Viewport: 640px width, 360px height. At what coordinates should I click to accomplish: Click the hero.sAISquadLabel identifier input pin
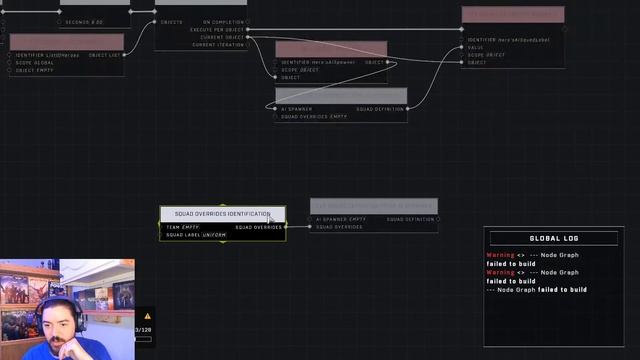pyautogui.click(x=462, y=40)
